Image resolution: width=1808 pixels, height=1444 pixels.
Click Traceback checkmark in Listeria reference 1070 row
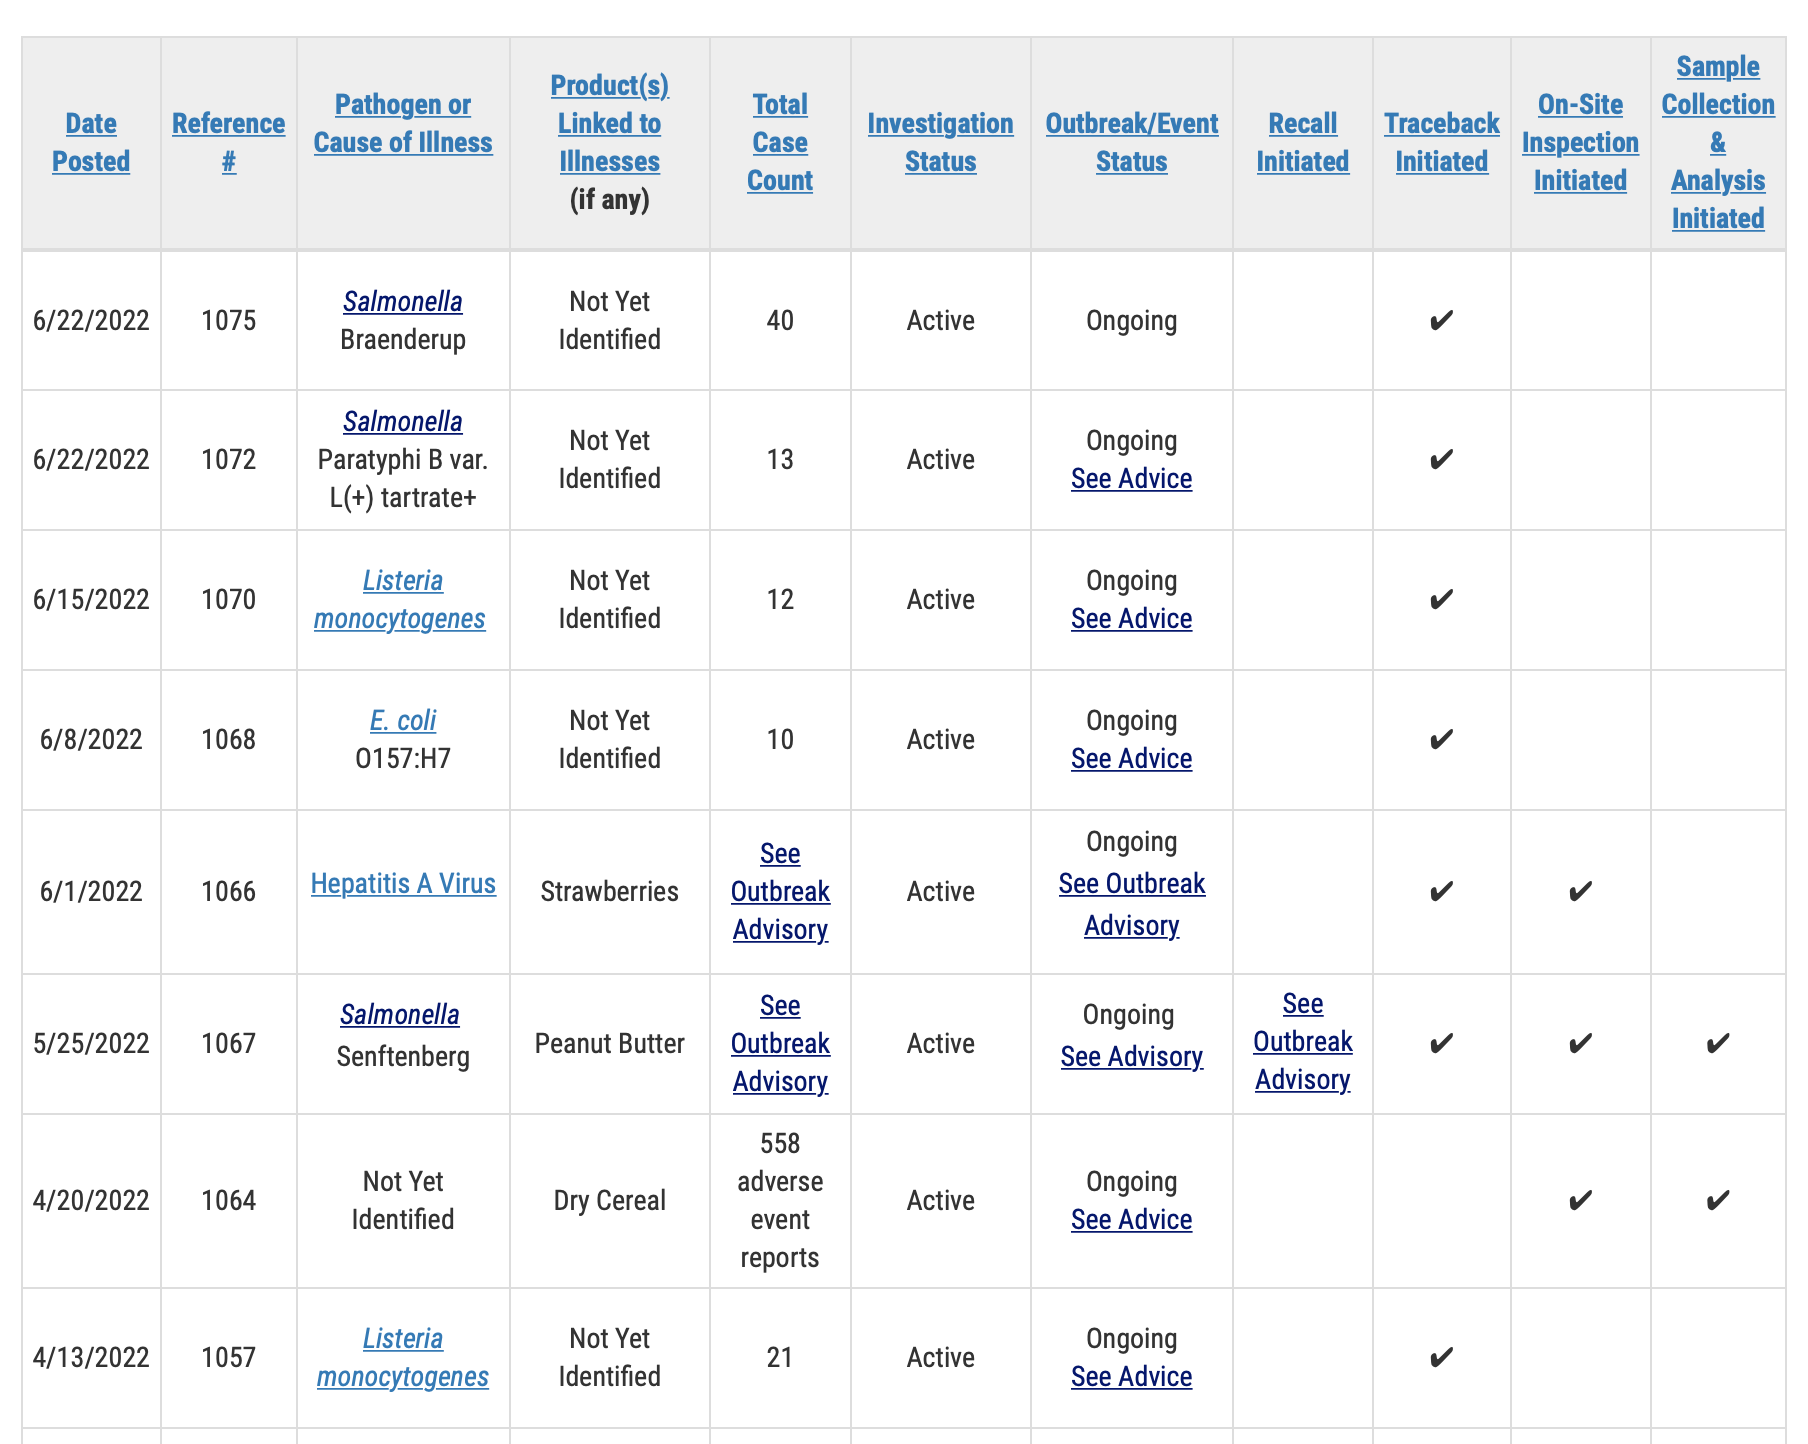[x=1440, y=599]
